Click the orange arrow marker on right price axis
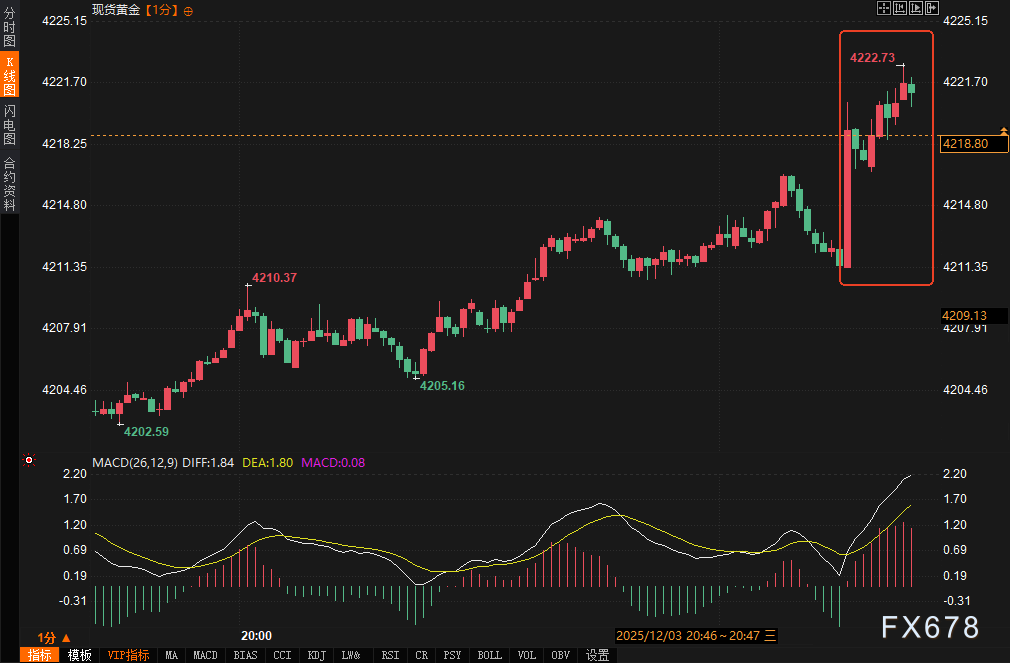This screenshot has height=663, width=1010. coord(1003,130)
